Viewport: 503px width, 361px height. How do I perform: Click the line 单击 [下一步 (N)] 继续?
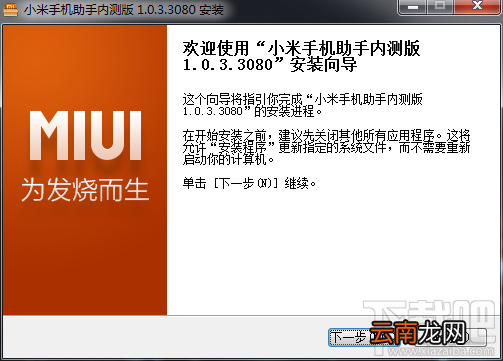click(x=249, y=183)
